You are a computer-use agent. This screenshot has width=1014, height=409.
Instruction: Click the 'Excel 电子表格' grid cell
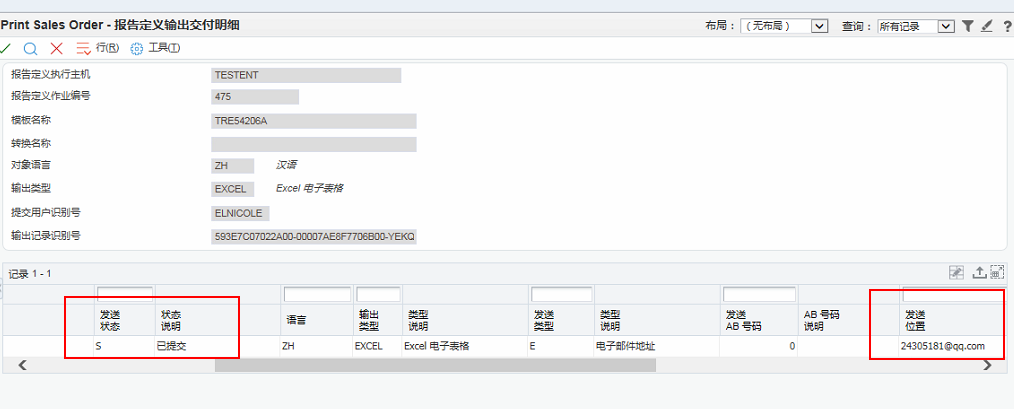[x=465, y=346]
